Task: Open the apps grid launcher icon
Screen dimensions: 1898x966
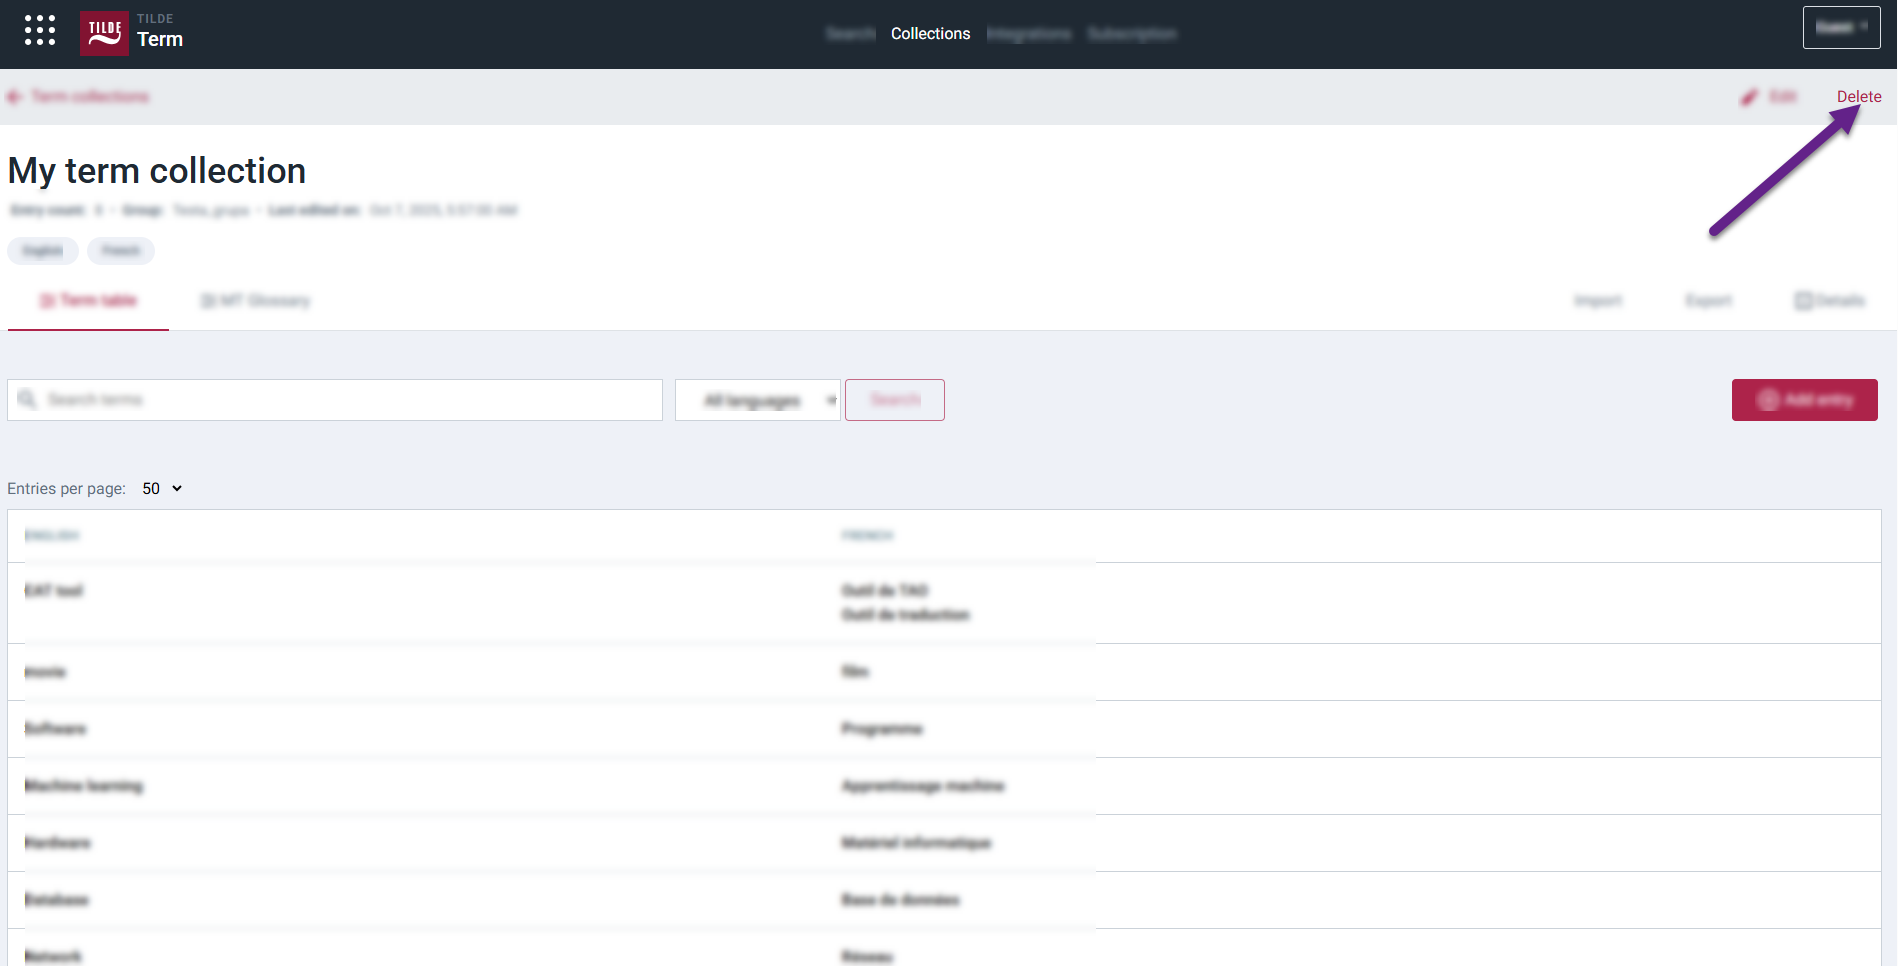Action: pos(40,31)
